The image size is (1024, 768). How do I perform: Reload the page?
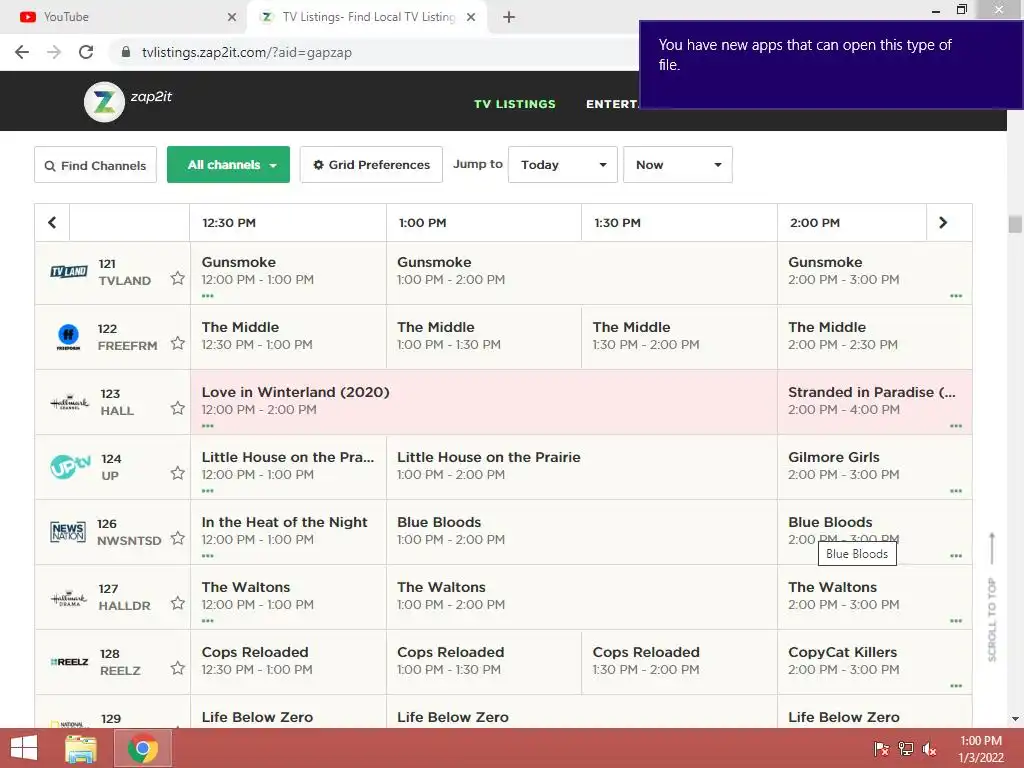tap(86, 52)
